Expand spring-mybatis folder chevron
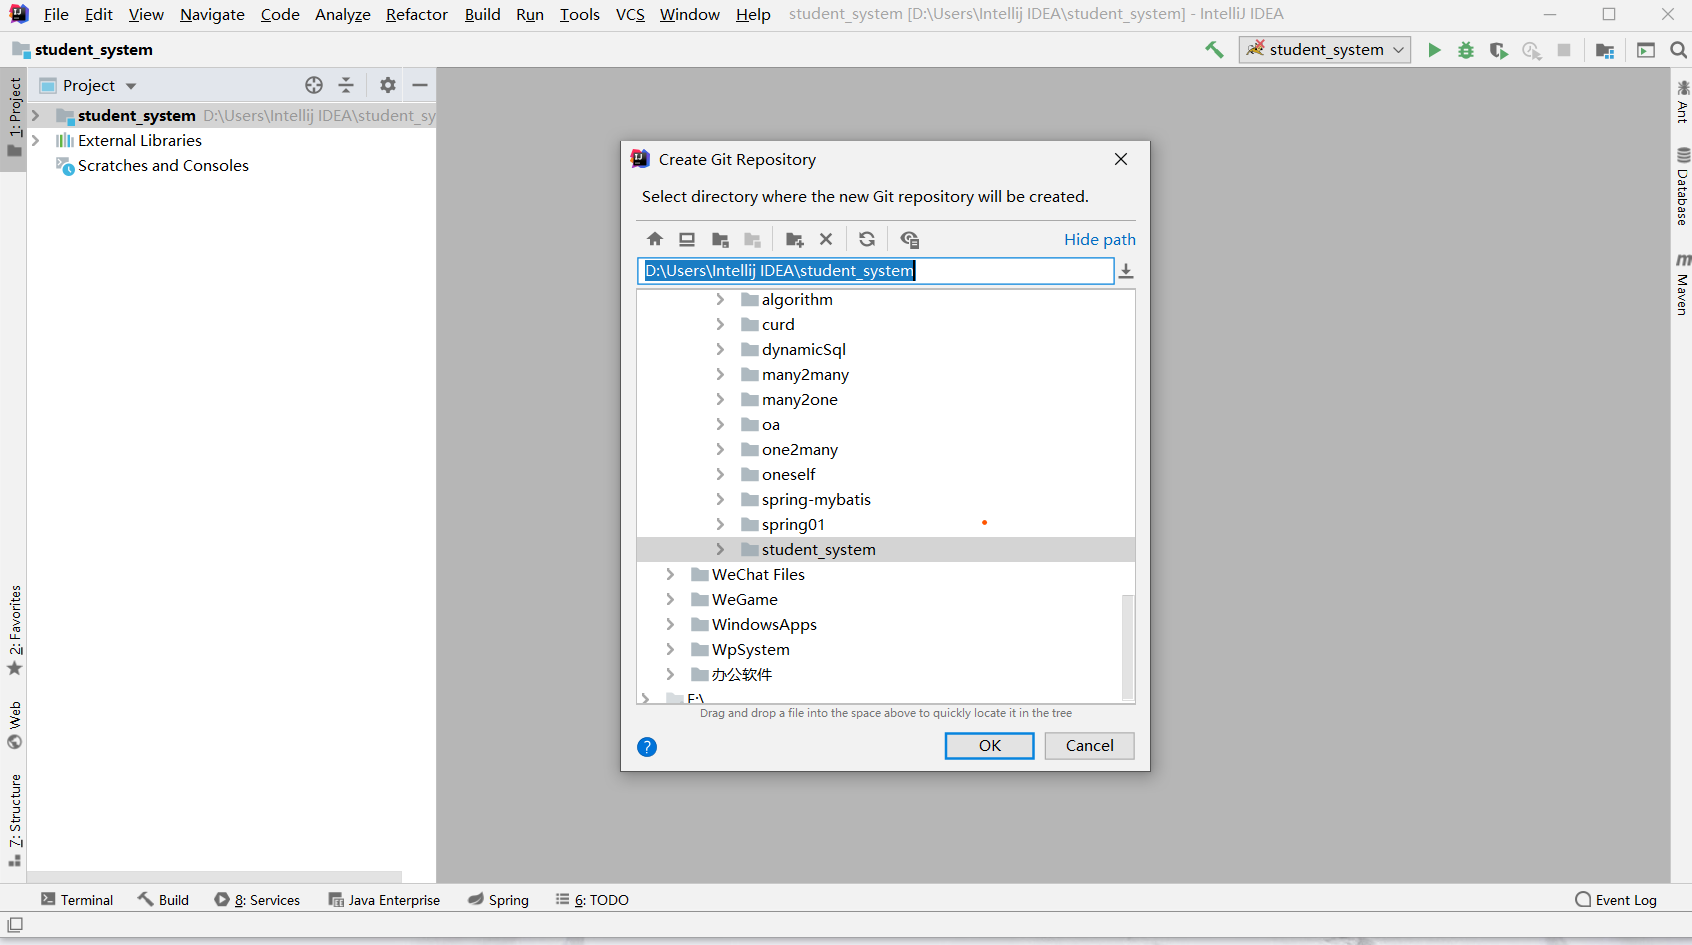The image size is (1692, 945). click(x=720, y=500)
